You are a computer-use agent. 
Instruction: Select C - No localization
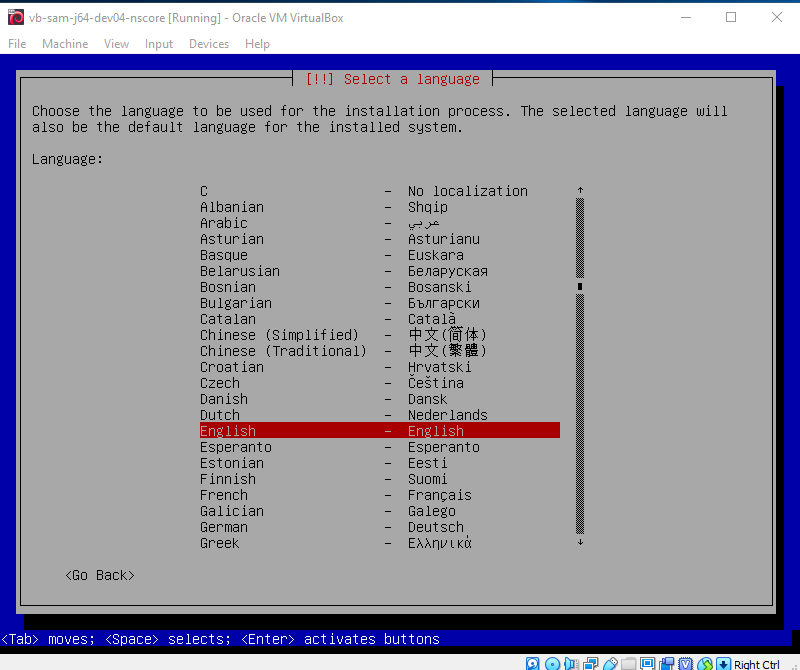(x=380, y=191)
